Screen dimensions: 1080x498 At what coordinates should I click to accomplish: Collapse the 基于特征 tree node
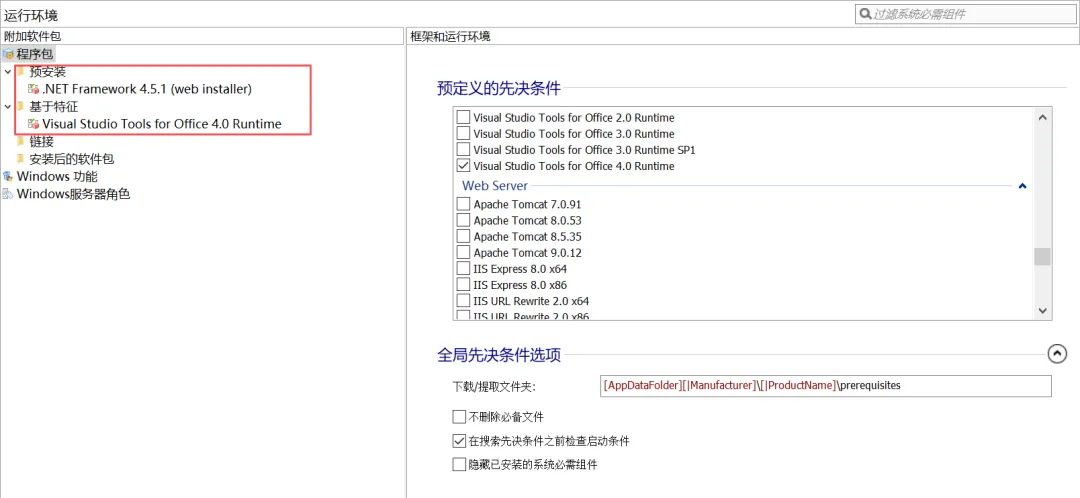tap(7, 107)
